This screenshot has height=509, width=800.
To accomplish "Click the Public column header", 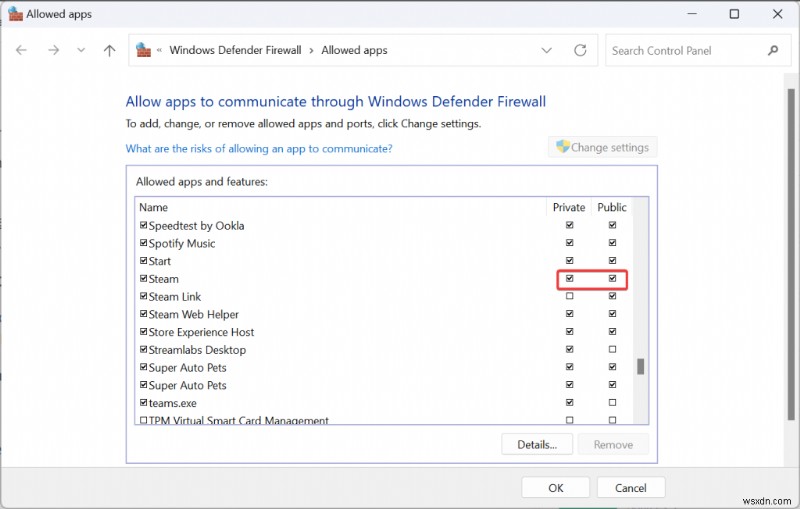I will coord(612,207).
